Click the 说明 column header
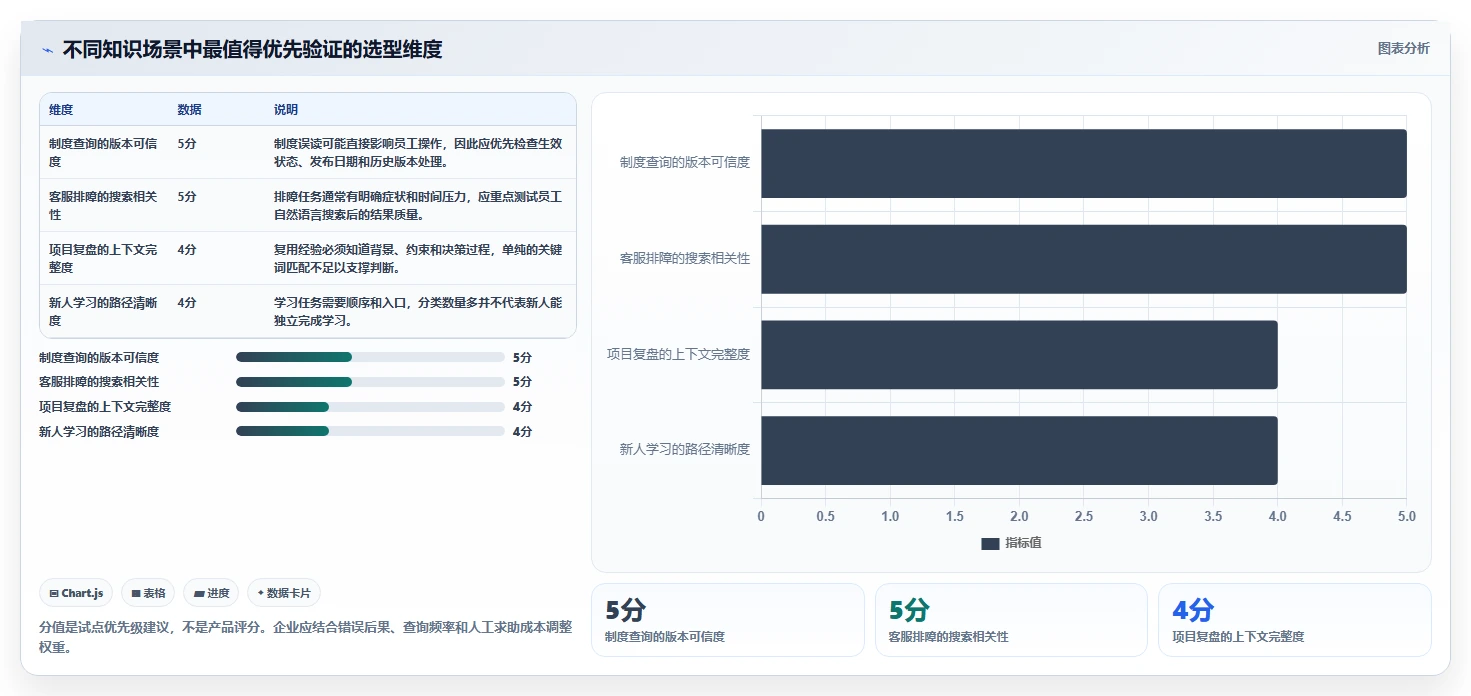 point(286,110)
